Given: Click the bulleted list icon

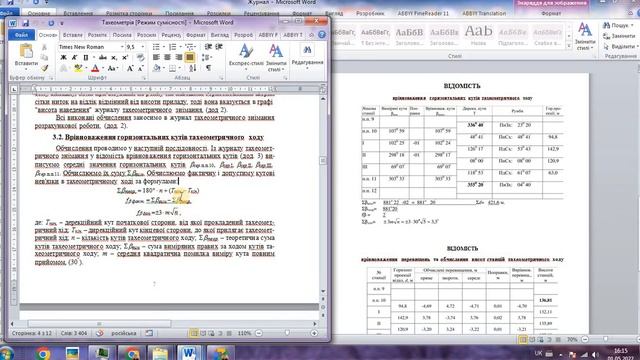Looking at the screenshot, I should (x=156, y=47).
